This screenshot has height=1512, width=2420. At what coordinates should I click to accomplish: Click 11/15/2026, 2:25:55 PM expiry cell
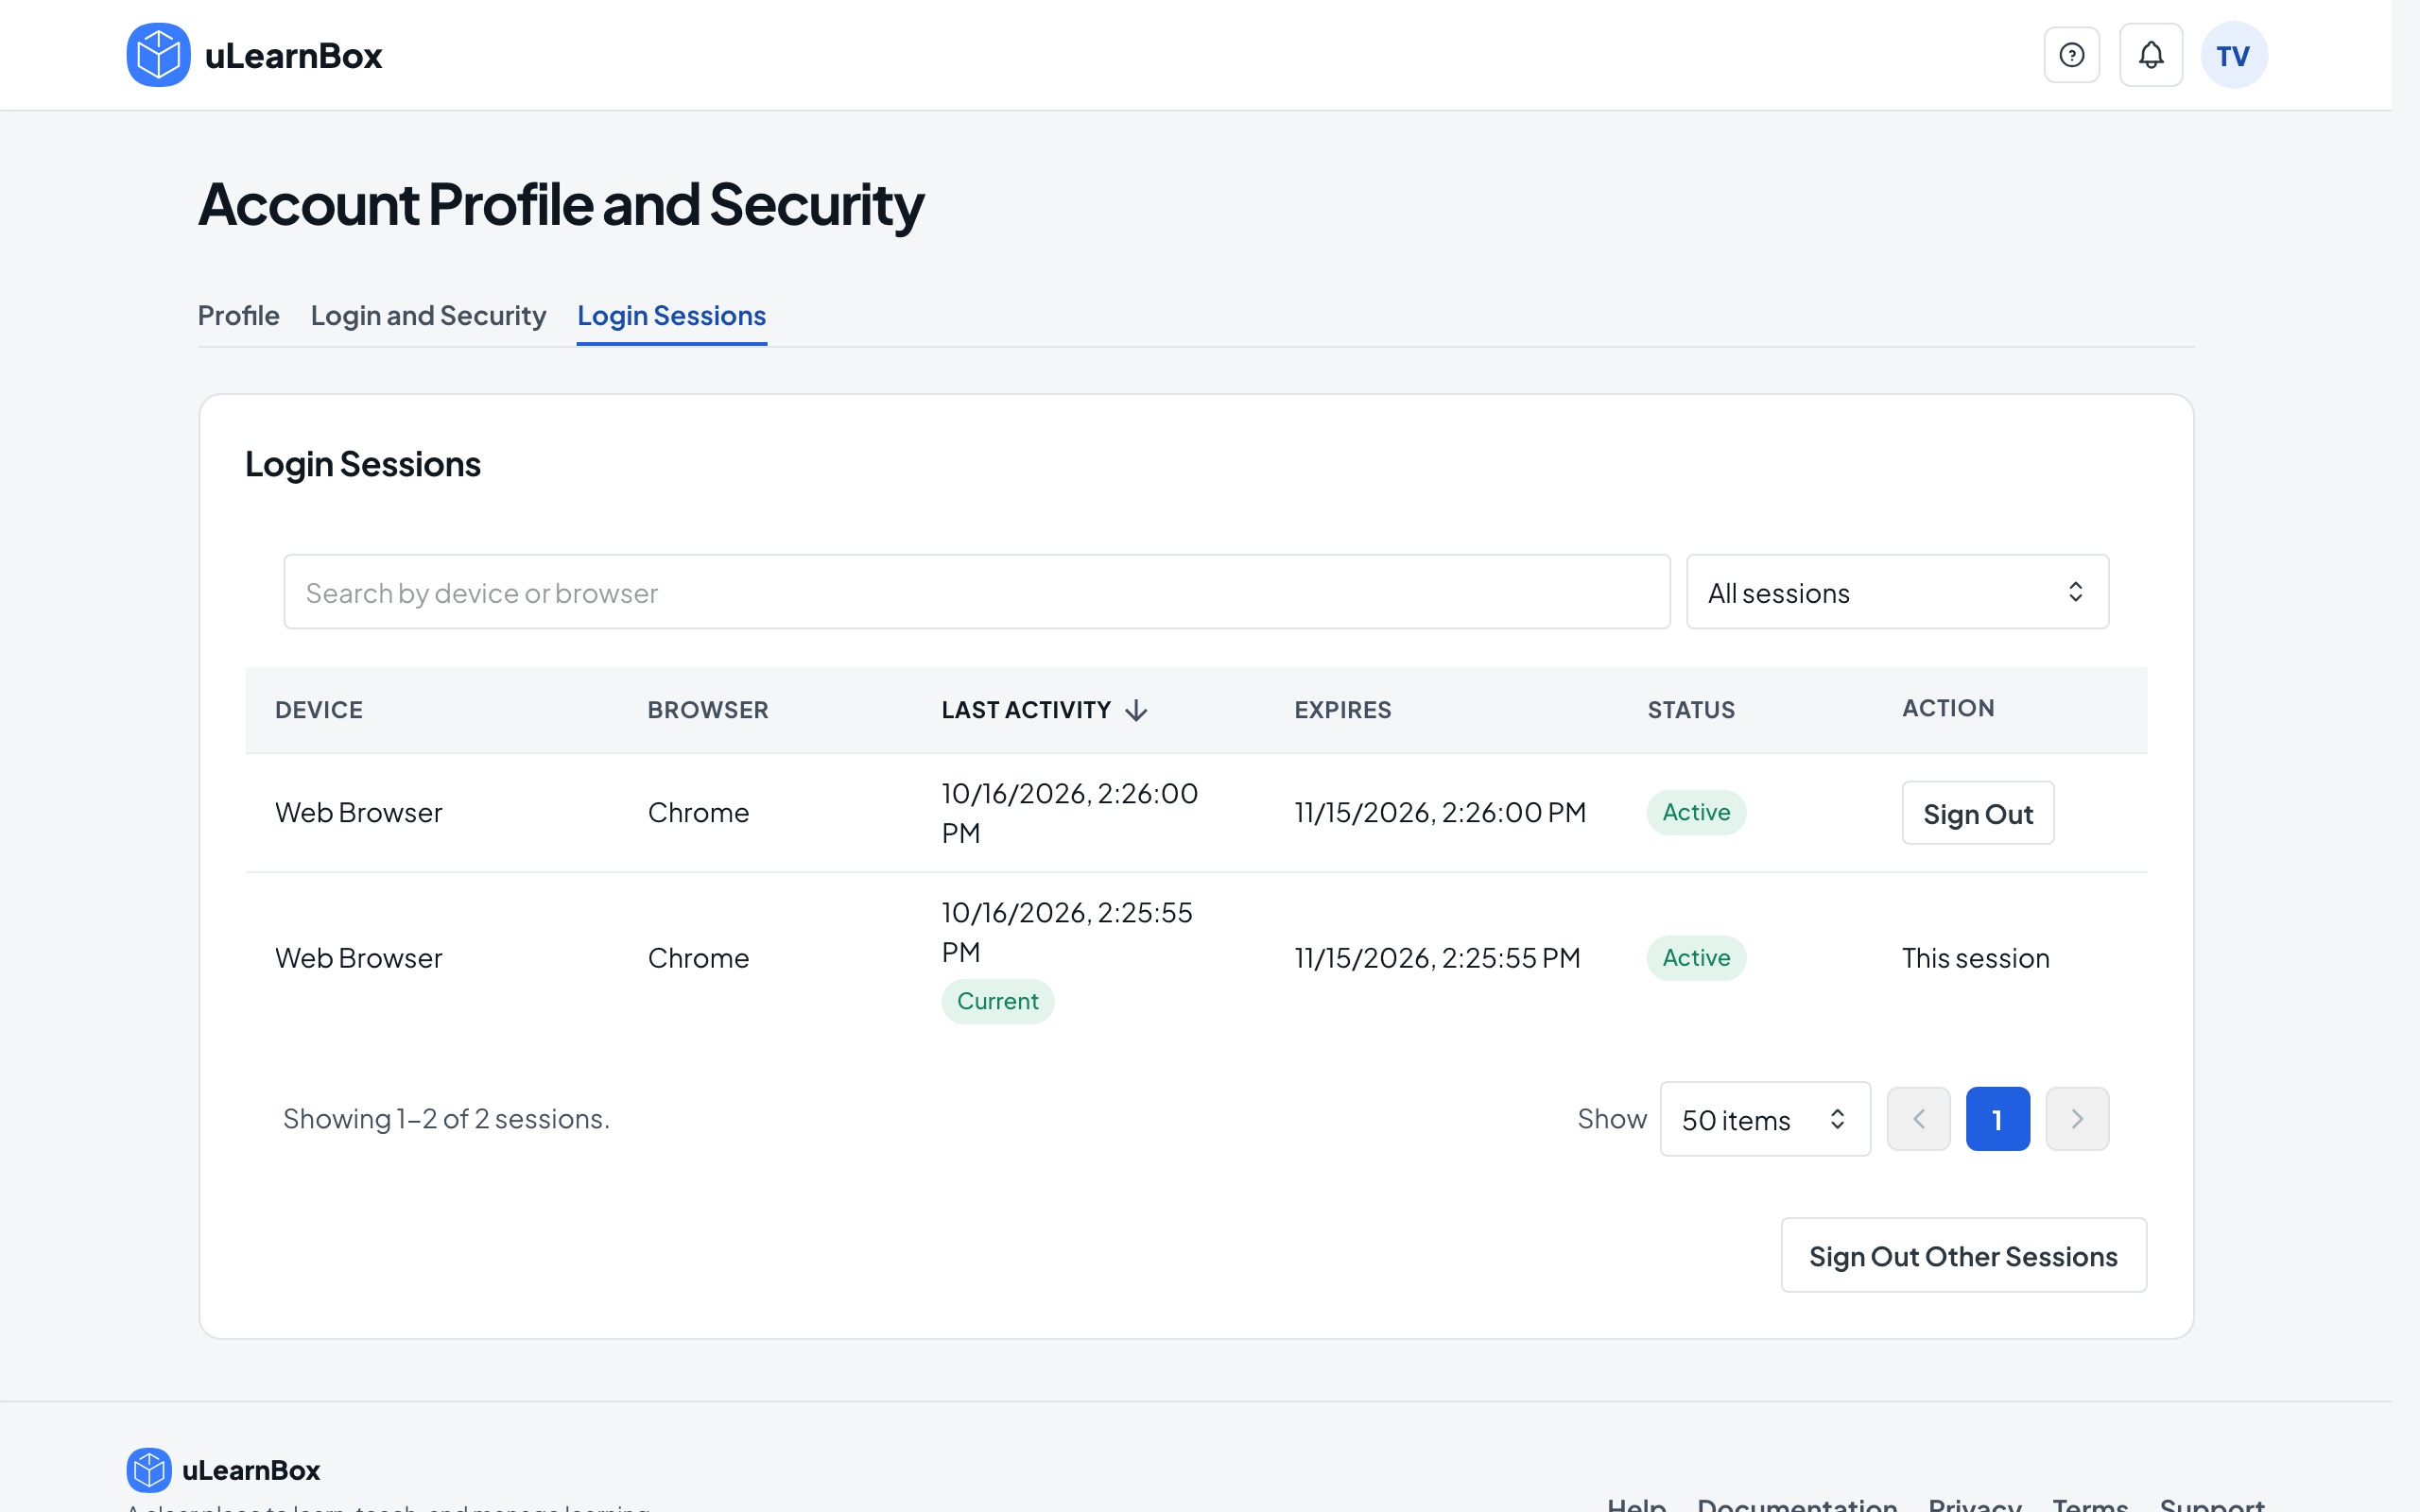coord(1437,958)
